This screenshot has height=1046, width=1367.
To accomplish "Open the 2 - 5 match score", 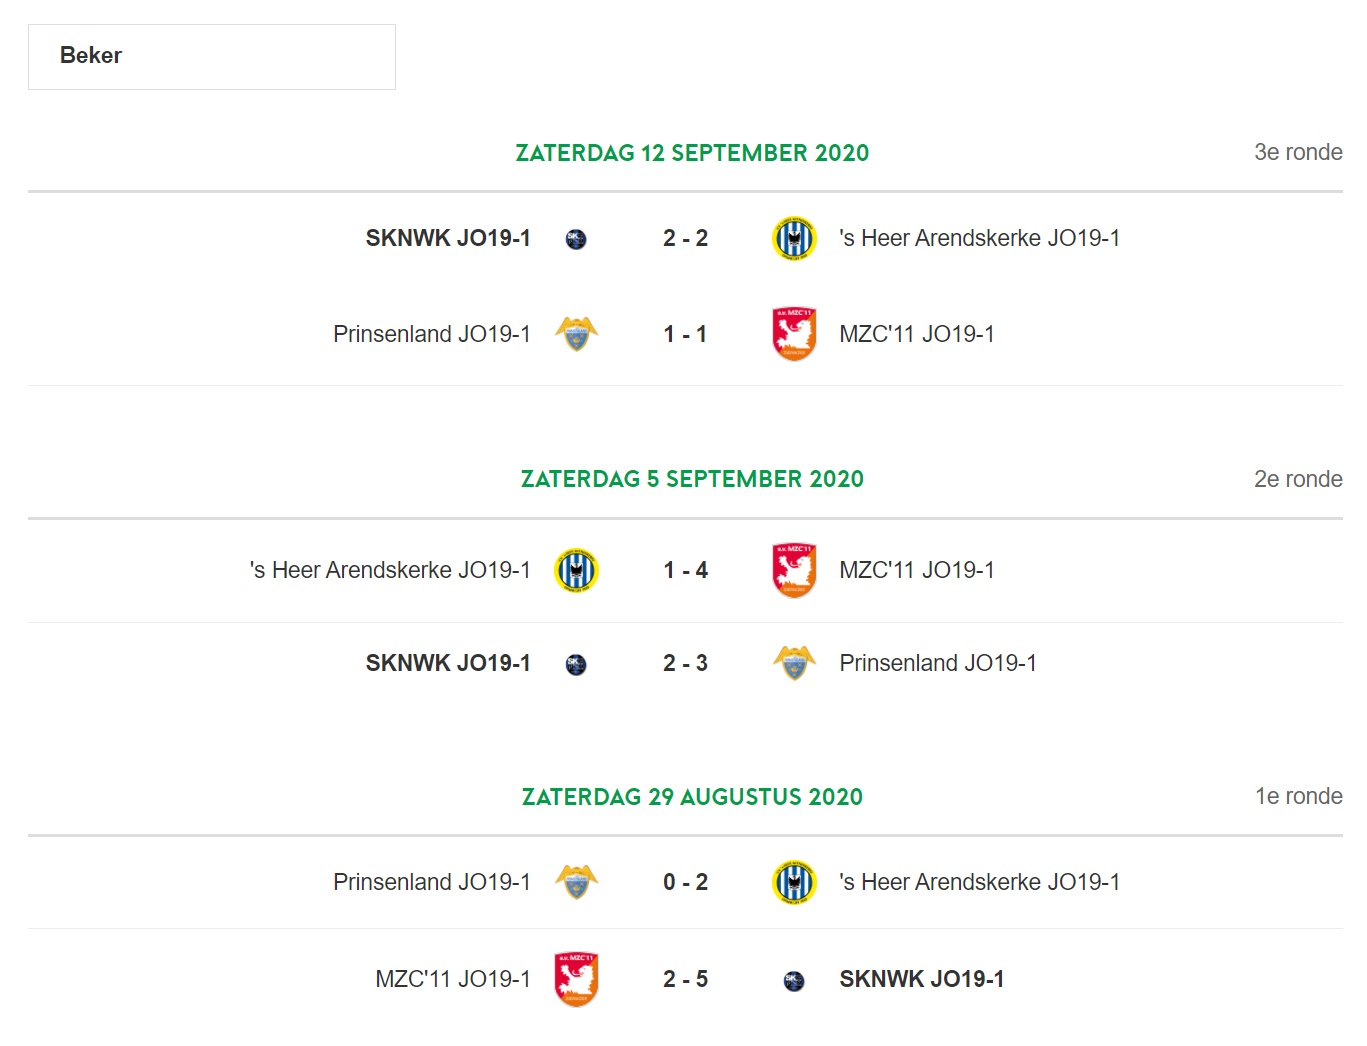I will [x=685, y=979].
